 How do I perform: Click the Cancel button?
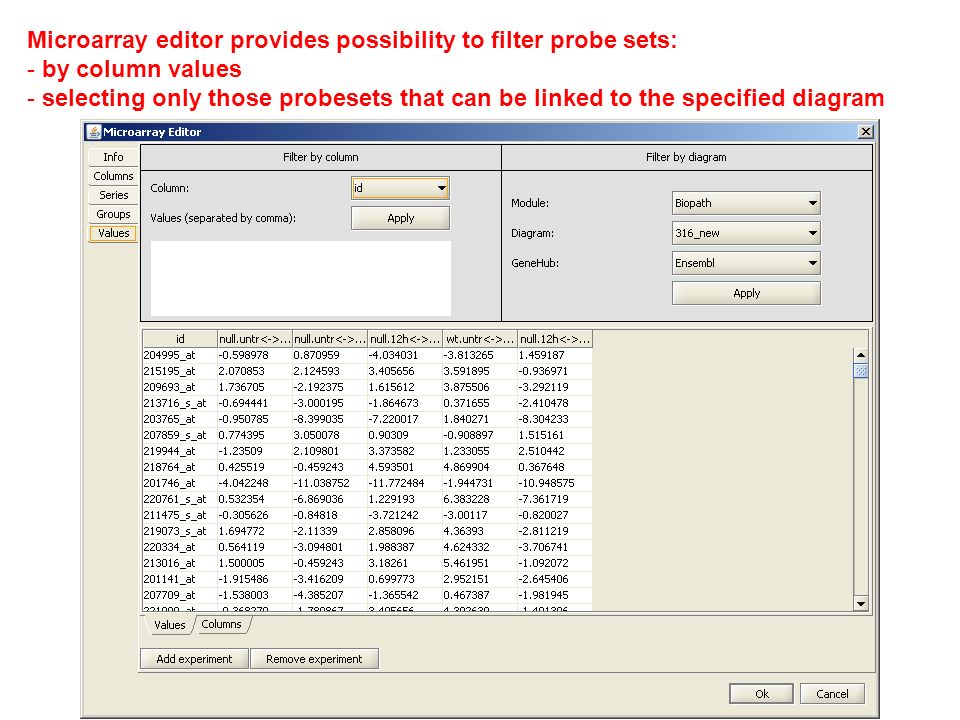[x=832, y=694]
